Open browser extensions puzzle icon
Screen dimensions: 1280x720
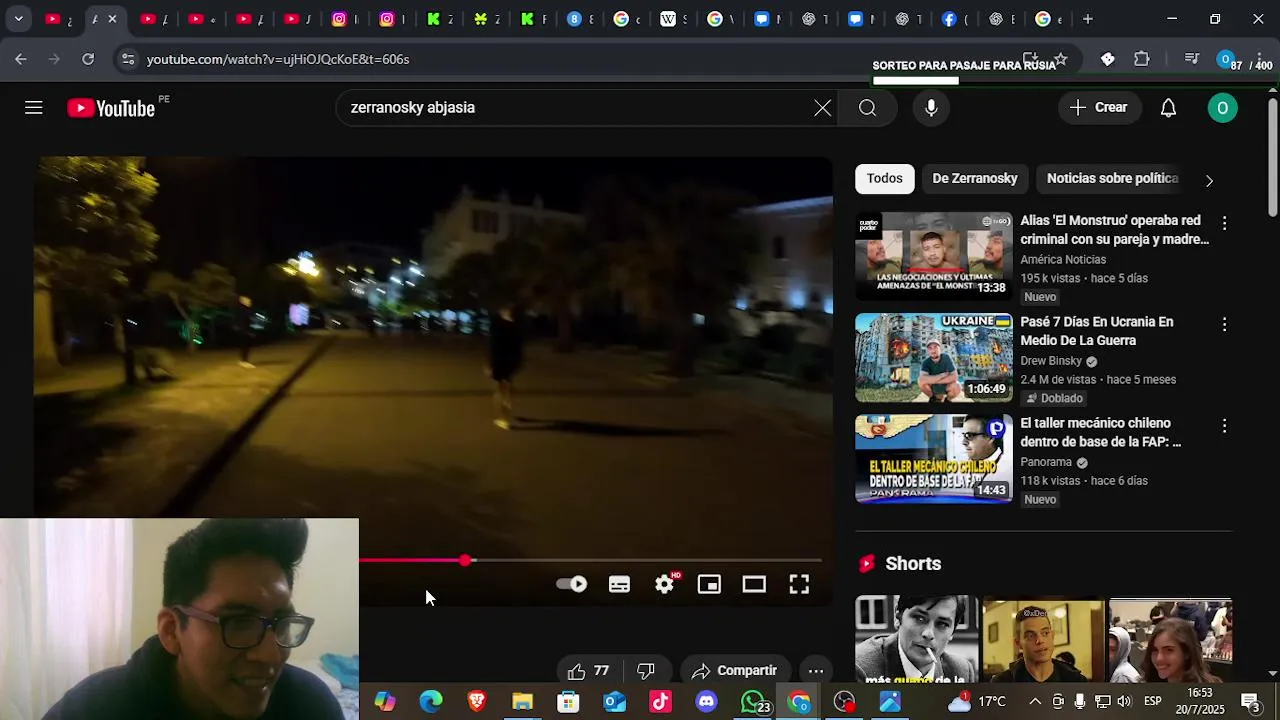1142,59
